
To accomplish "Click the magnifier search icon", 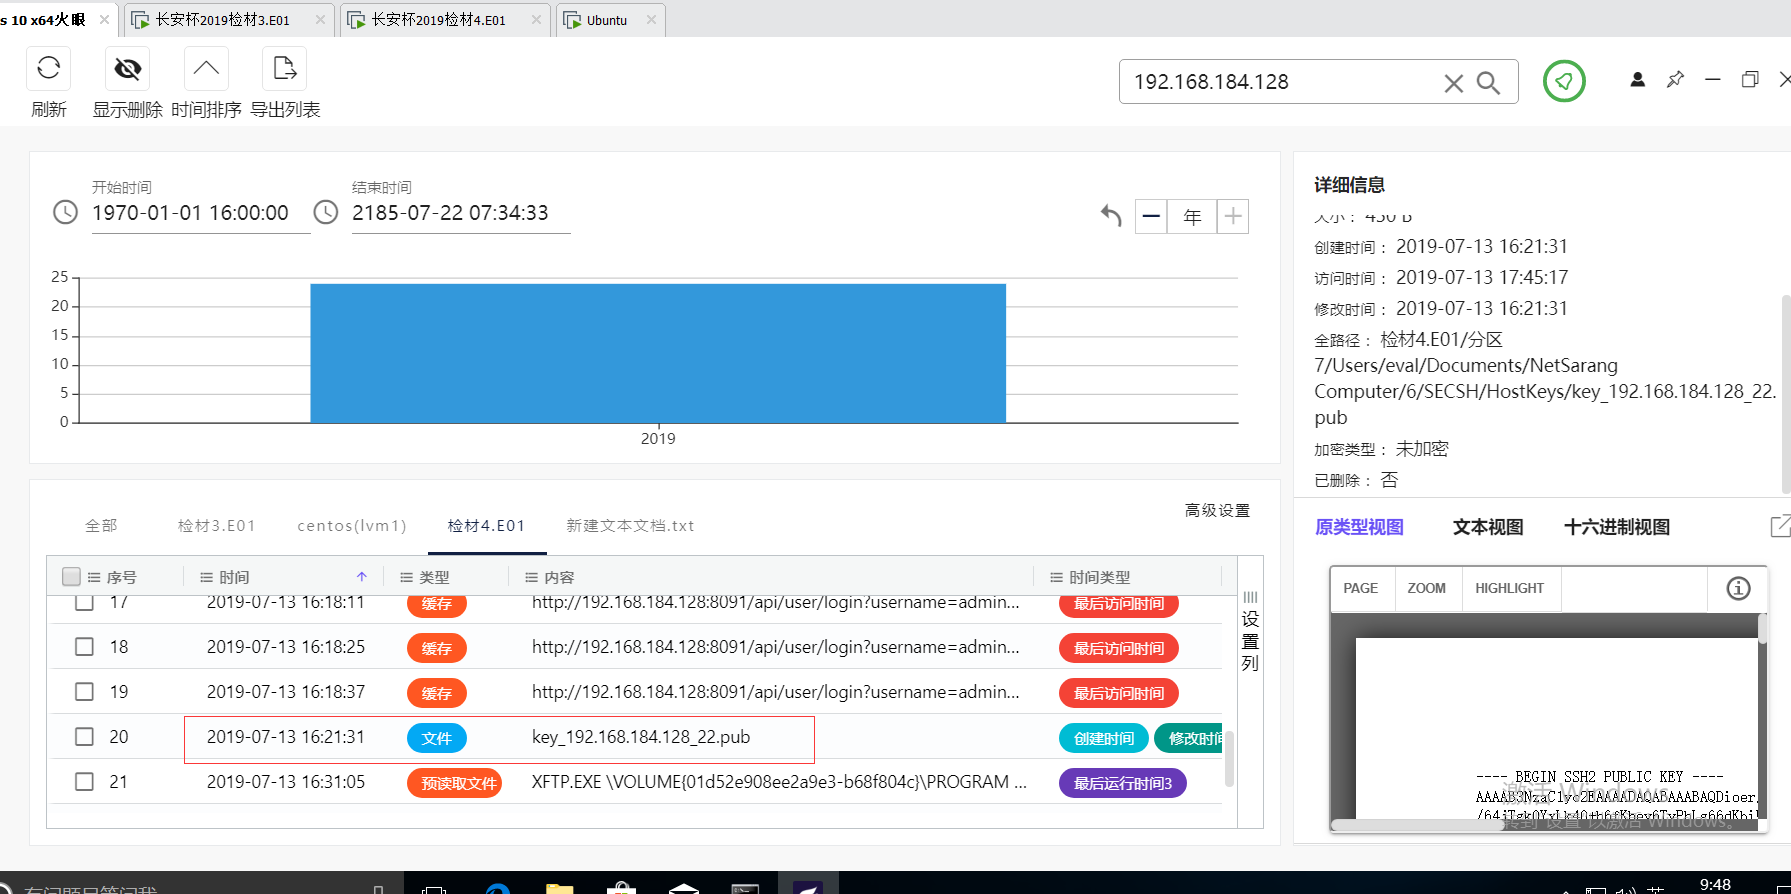I will [1488, 83].
